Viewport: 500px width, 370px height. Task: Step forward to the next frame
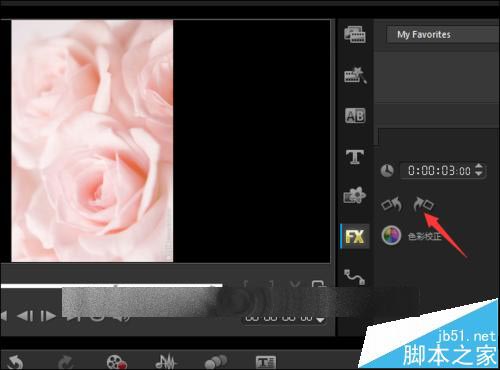48,316
